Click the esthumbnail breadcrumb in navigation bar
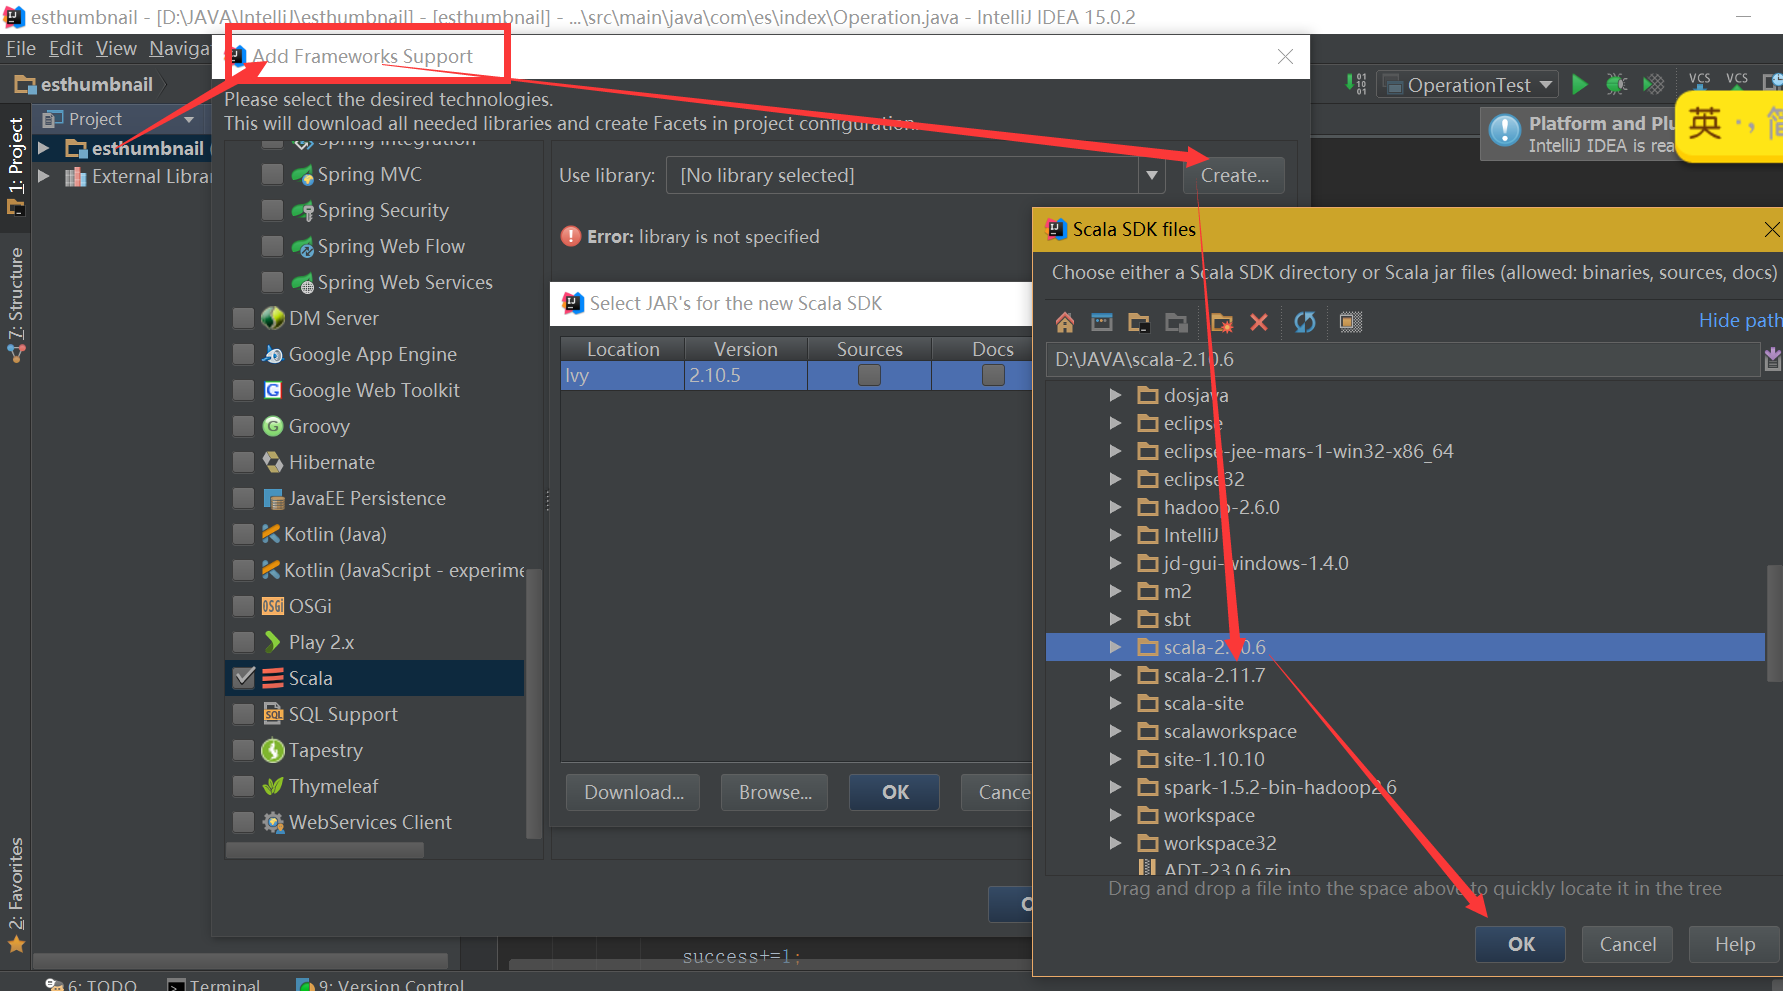The height and width of the screenshot is (991, 1783). pyautogui.click(x=85, y=85)
